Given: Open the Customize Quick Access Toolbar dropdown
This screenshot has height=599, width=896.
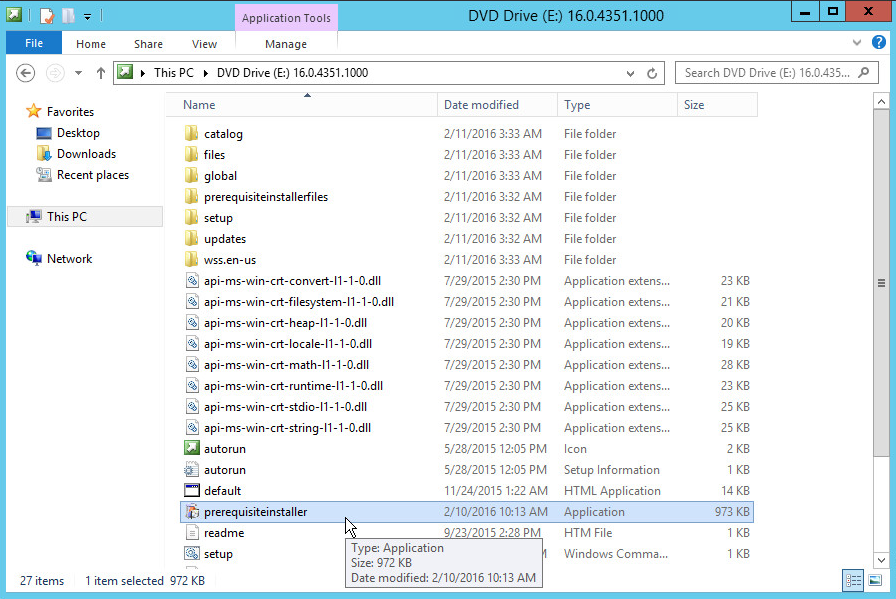Looking at the screenshot, I should (87, 16).
